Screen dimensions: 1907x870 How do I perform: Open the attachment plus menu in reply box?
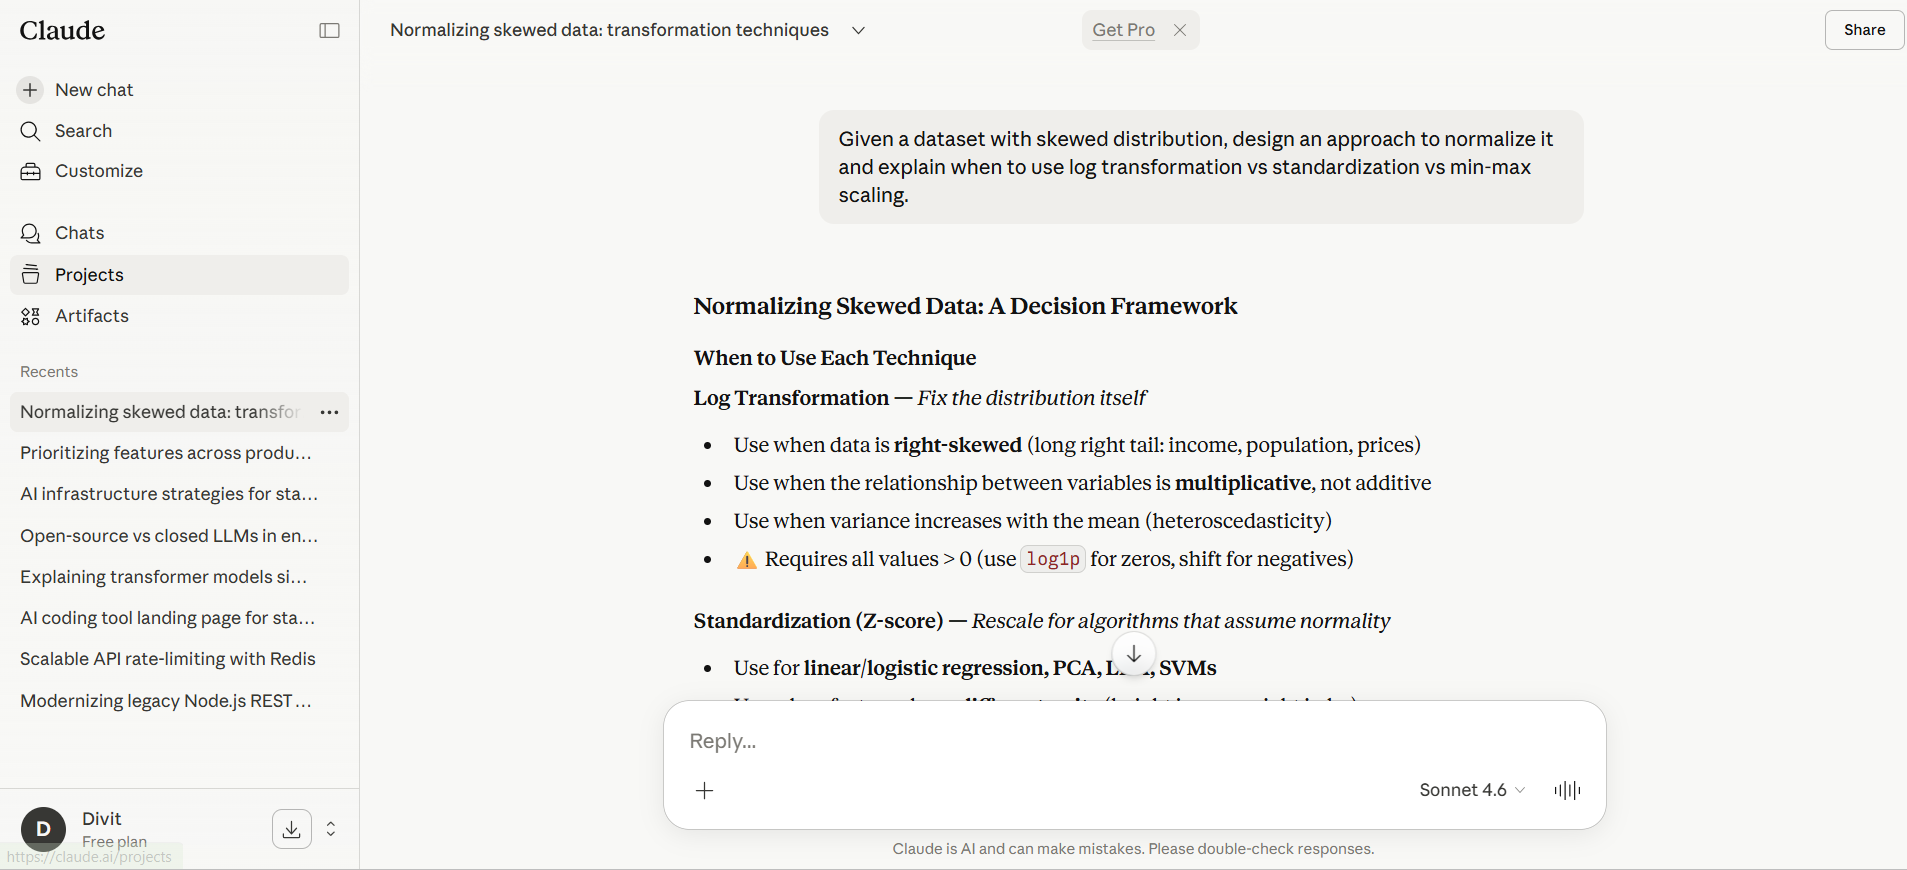pyautogui.click(x=705, y=790)
